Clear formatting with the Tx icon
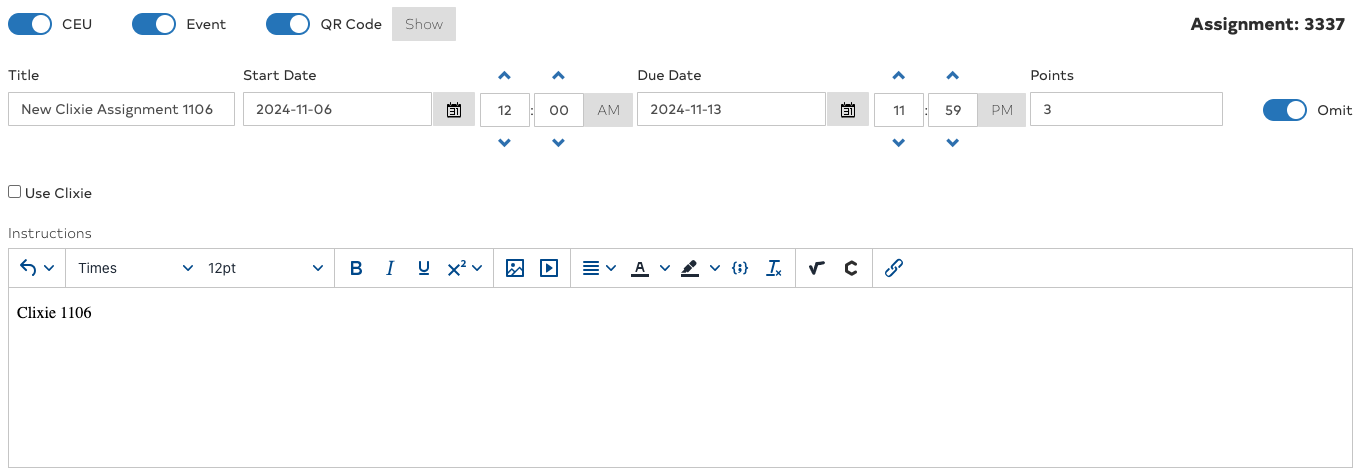 774,268
